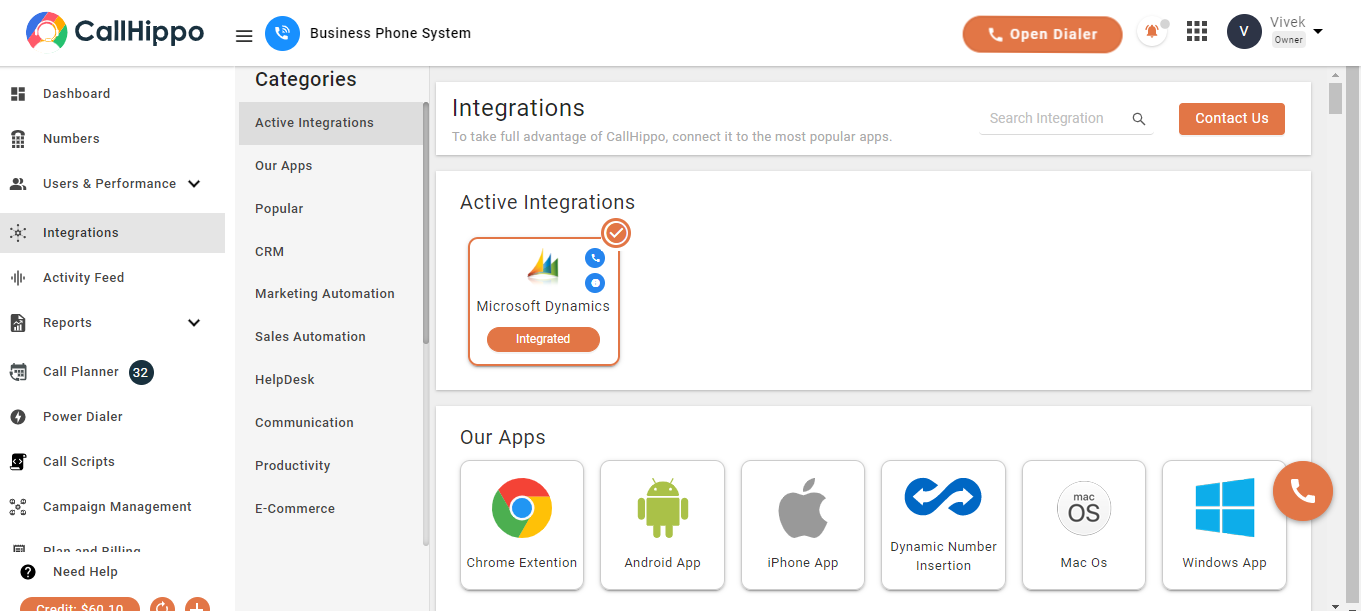1361x611 pixels.
Task: Click the page vertical scrollbar thumb
Action: [x=1335, y=99]
